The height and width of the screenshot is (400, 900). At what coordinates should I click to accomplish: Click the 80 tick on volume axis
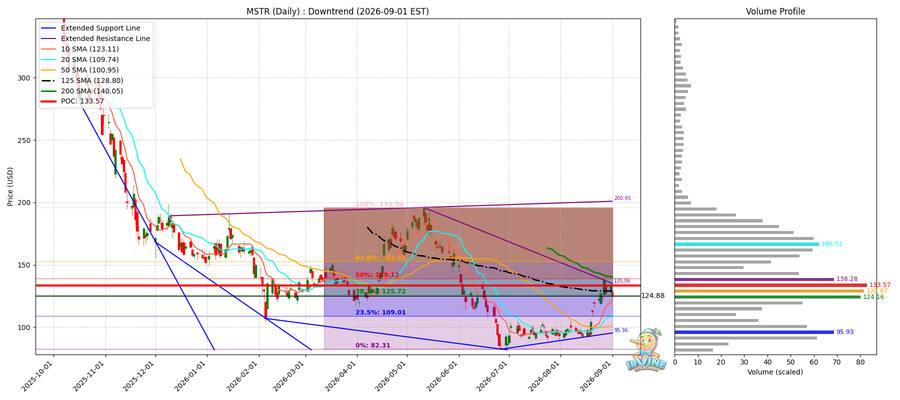pos(860,362)
